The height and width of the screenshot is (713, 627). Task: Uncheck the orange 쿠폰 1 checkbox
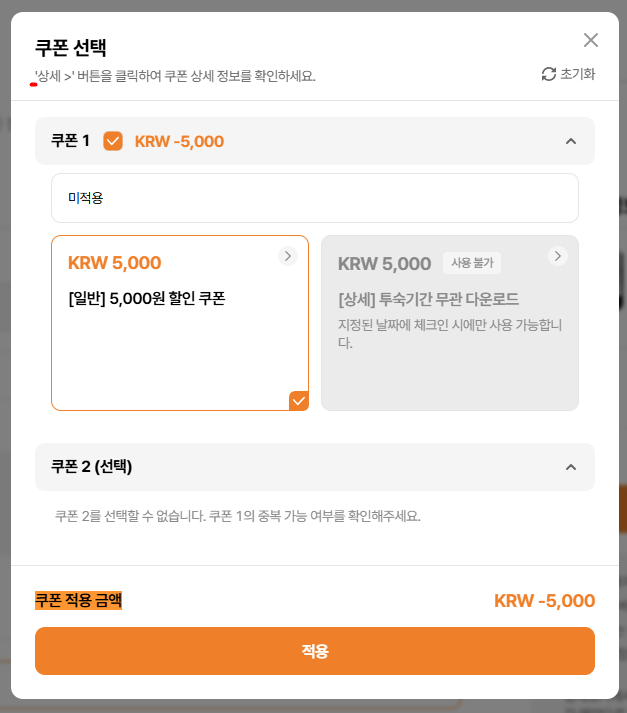click(x=113, y=141)
